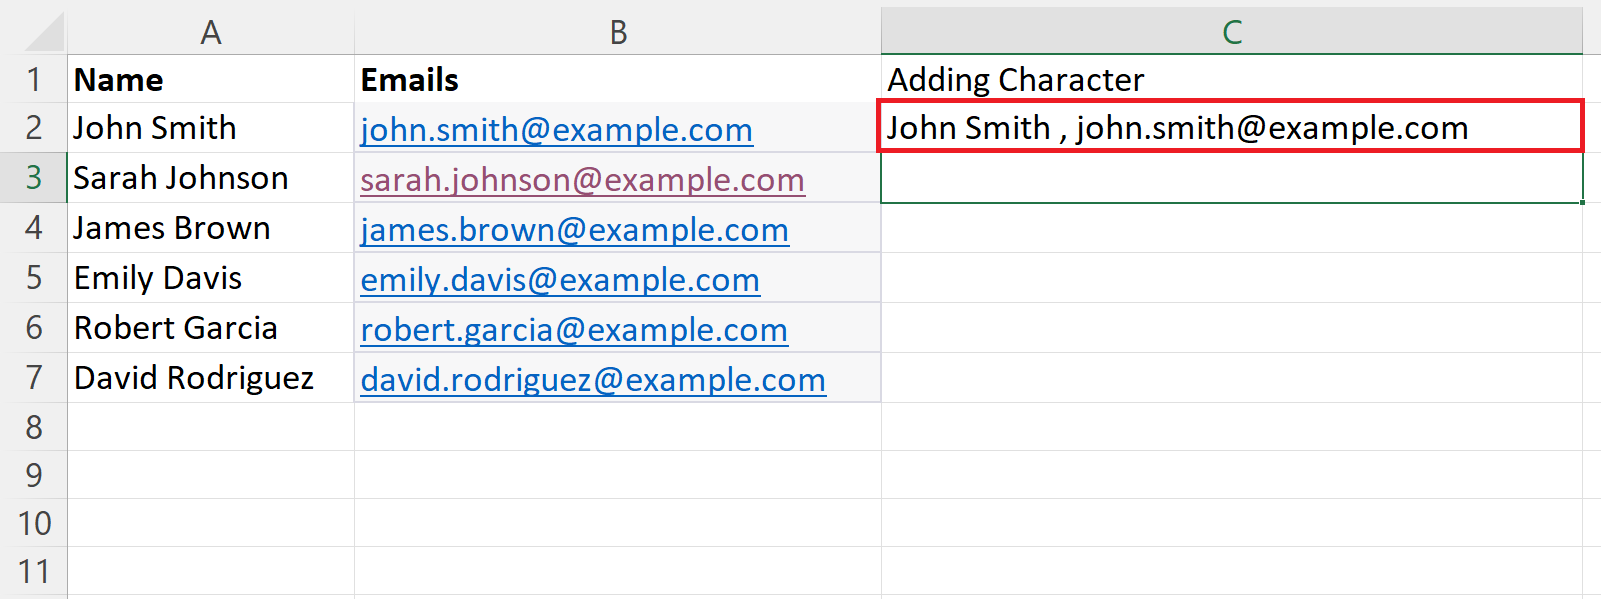Select the bold Emails header cell
Image resolution: width=1601 pixels, height=599 pixels.
pyautogui.click(x=618, y=79)
